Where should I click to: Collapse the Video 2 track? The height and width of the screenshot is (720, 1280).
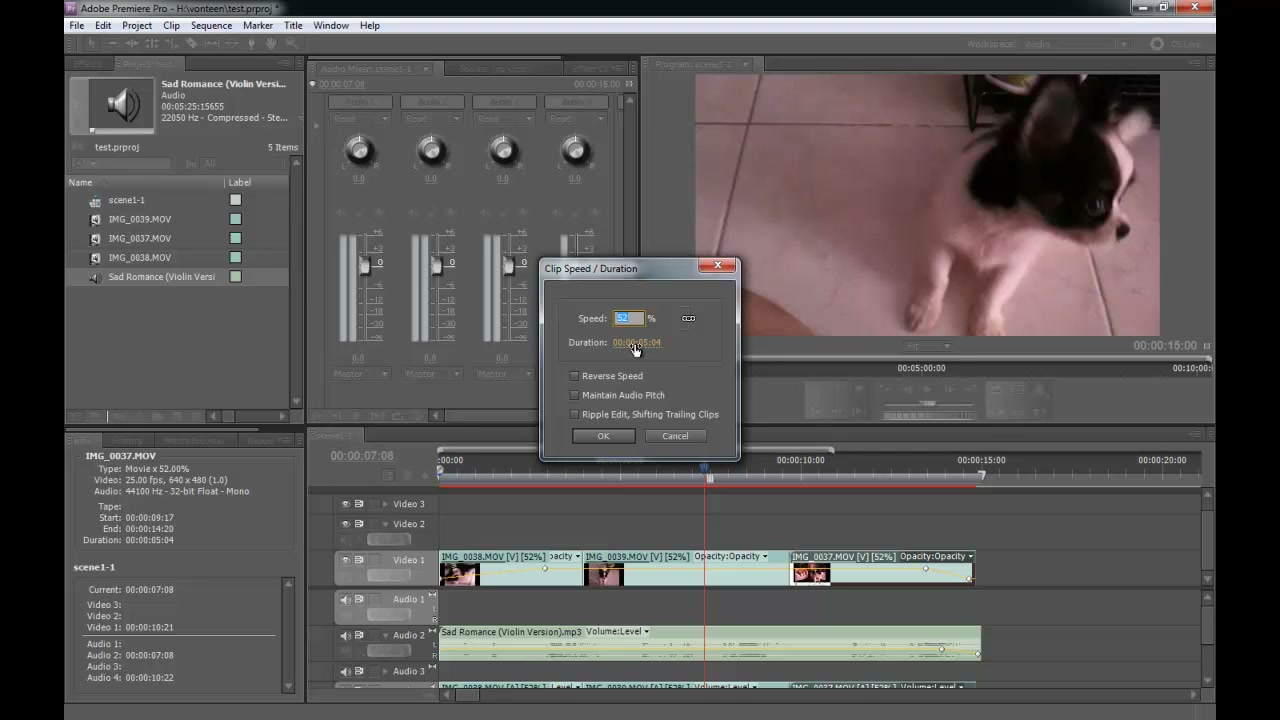[x=385, y=524]
